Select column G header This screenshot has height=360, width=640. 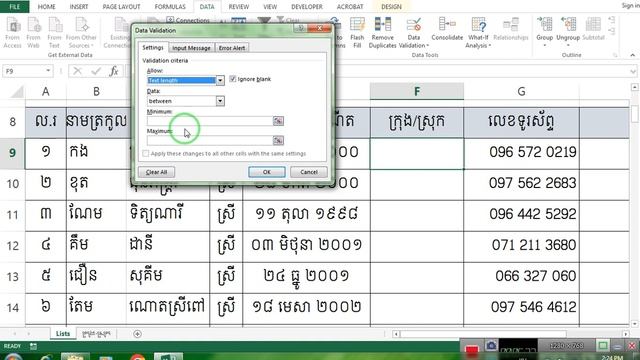521,91
